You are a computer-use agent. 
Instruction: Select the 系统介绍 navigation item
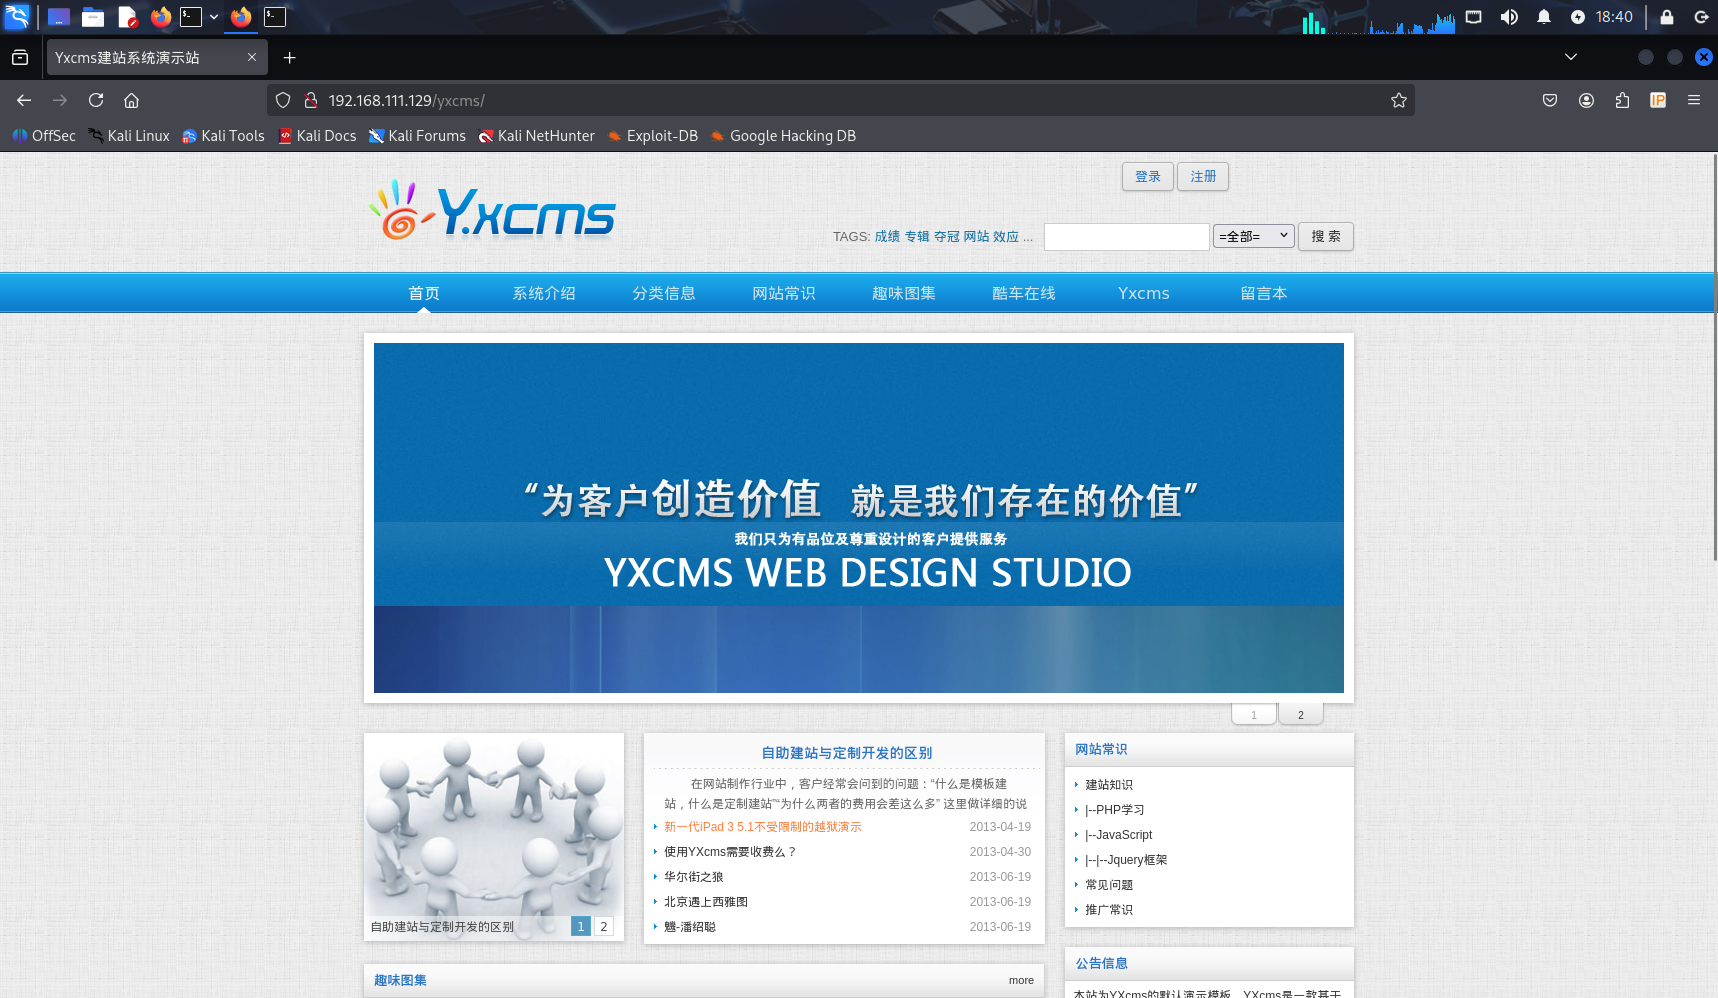coord(544,293)
